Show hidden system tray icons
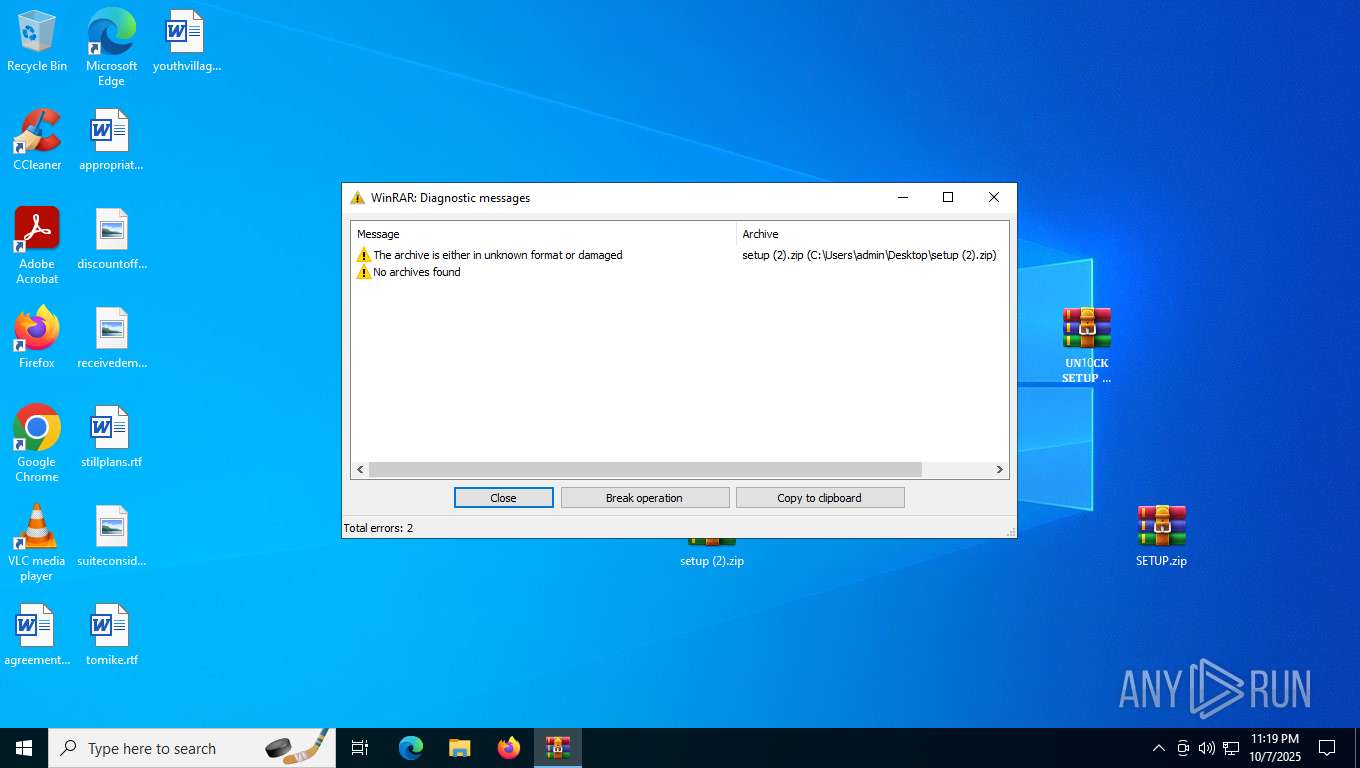Viewport: 1360px width, 768px height. coord(1159,748)
